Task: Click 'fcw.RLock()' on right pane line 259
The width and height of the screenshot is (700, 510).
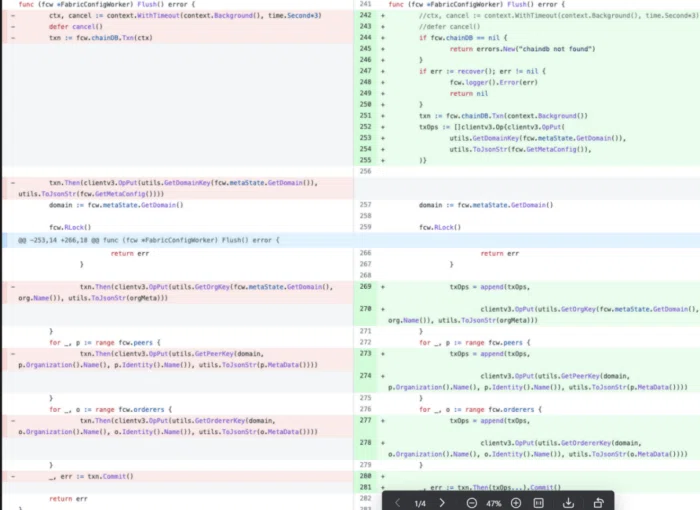Action: point(440,227)
